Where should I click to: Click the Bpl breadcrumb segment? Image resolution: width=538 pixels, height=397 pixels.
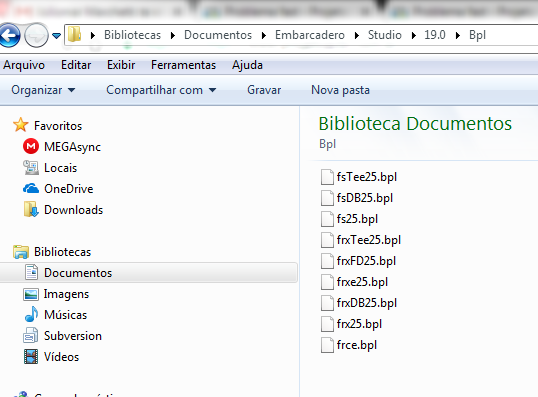(477, 35)
